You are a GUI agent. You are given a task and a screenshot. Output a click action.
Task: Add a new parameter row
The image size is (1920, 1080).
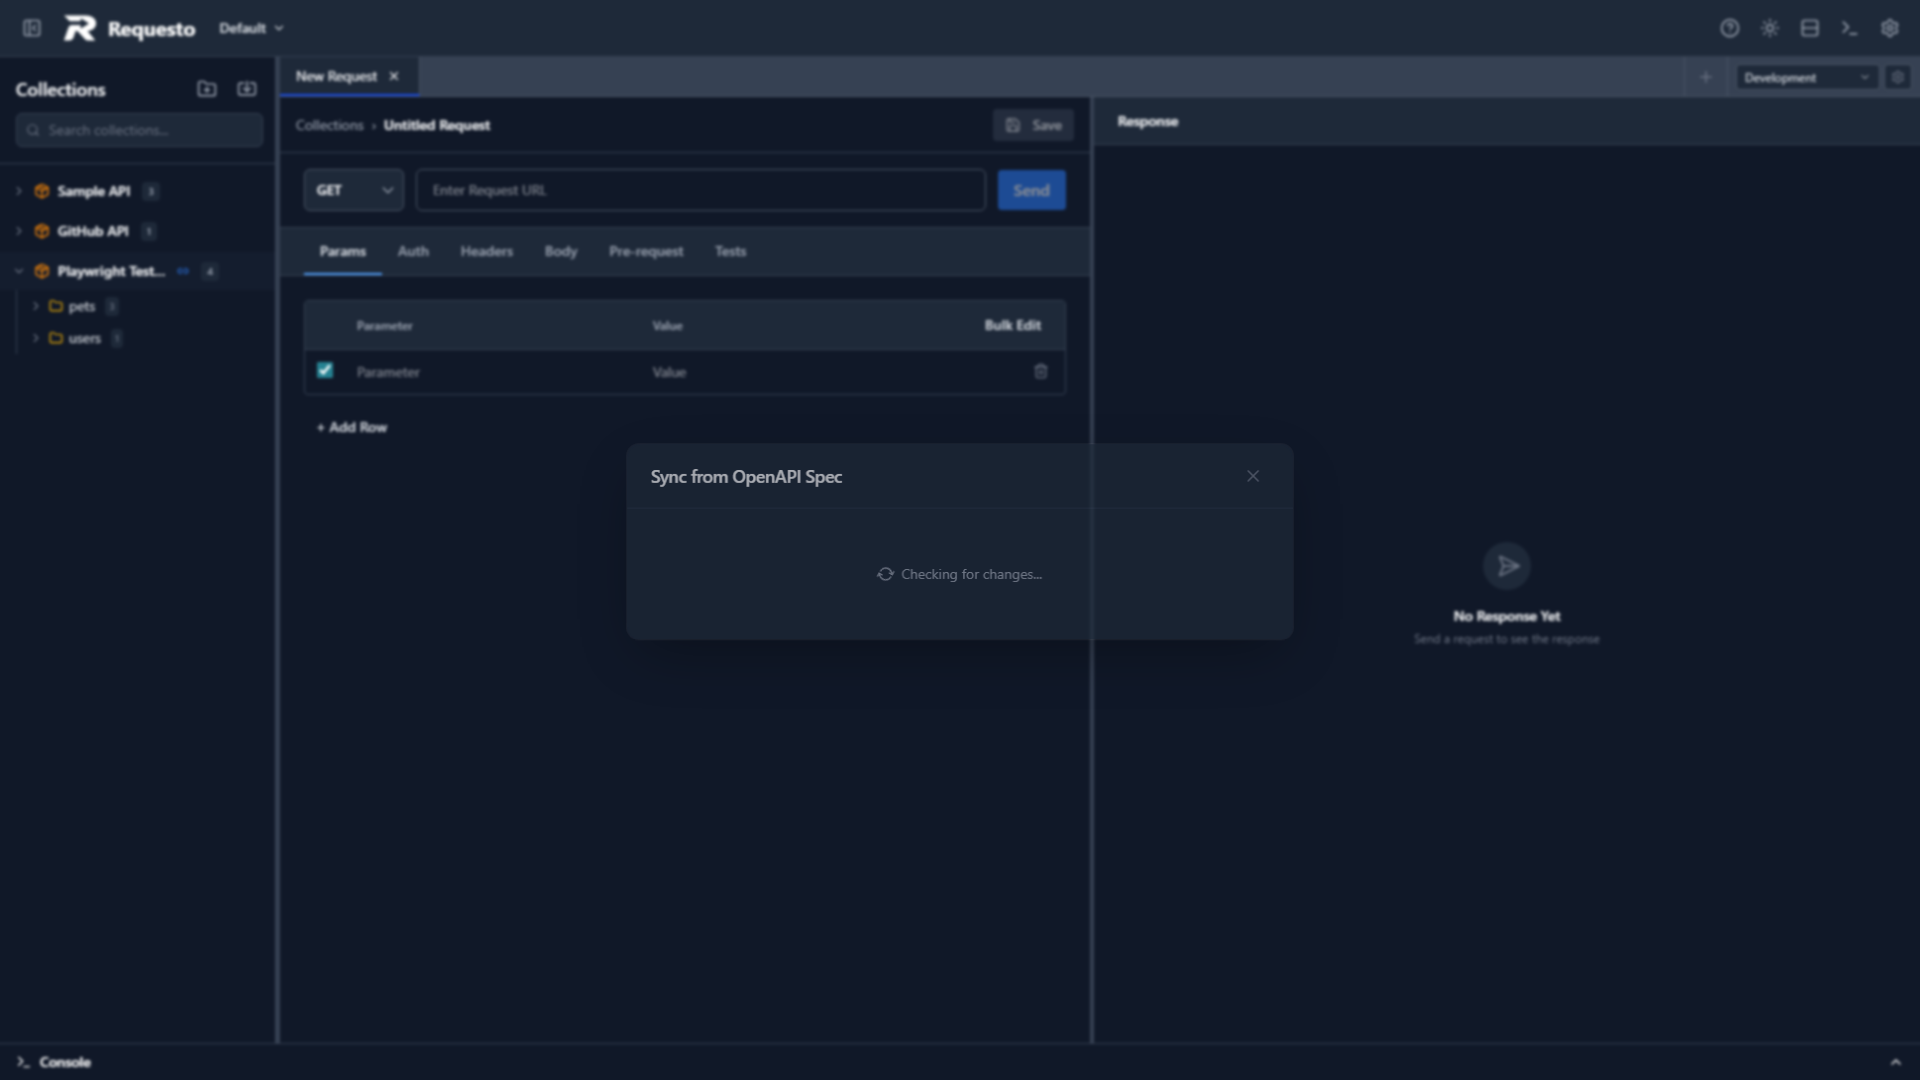click(352, 427)
